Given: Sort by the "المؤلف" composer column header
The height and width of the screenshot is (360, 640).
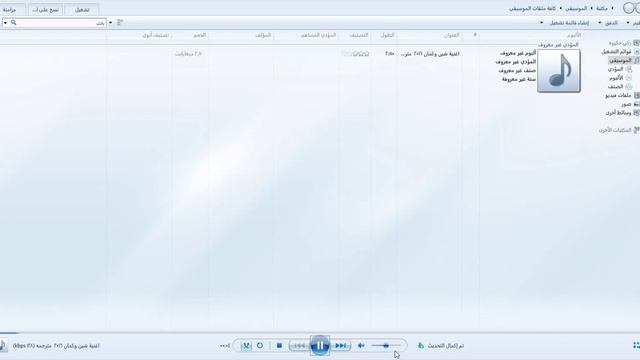Looking at the screenshot, I should click(263, 35).
